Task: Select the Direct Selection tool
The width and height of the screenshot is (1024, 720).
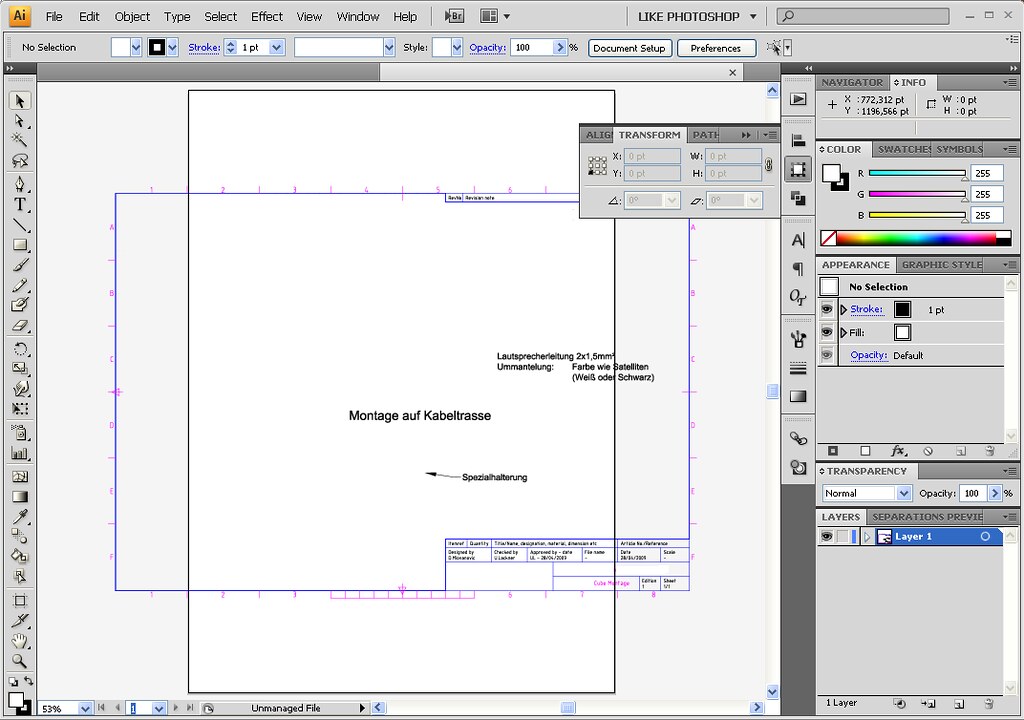Action: click(19, 121)
